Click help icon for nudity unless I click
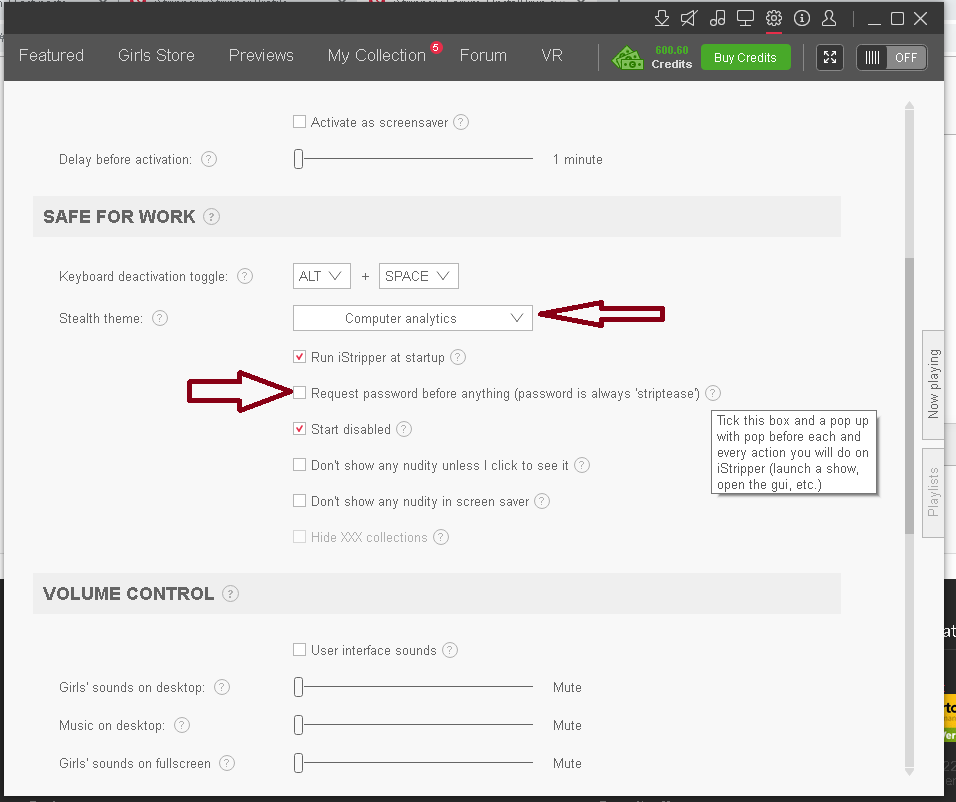Image resolution: width=956 pixels, height=802 pixels. 582,465
